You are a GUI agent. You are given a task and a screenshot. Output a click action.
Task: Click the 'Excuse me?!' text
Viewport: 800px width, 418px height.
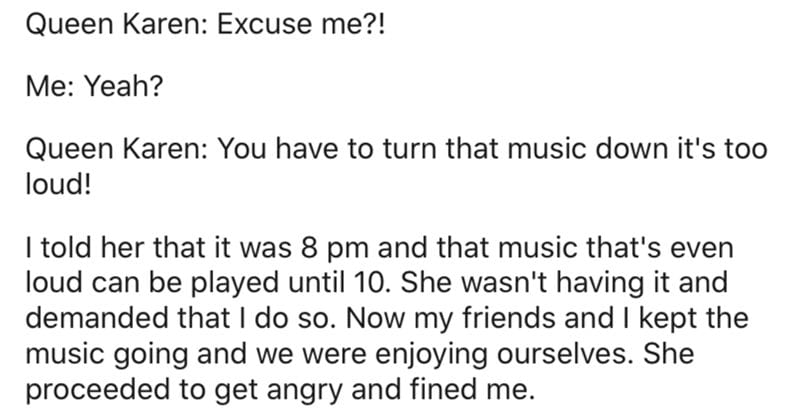click(301, 24)
